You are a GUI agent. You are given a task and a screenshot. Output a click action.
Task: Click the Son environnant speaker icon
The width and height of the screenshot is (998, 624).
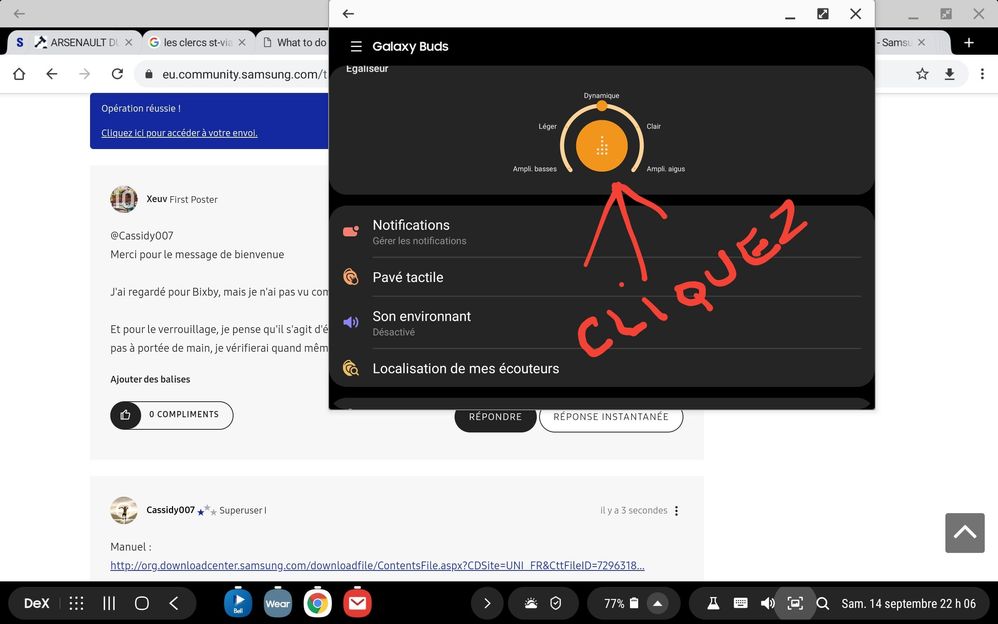click(x=351, y=322)
